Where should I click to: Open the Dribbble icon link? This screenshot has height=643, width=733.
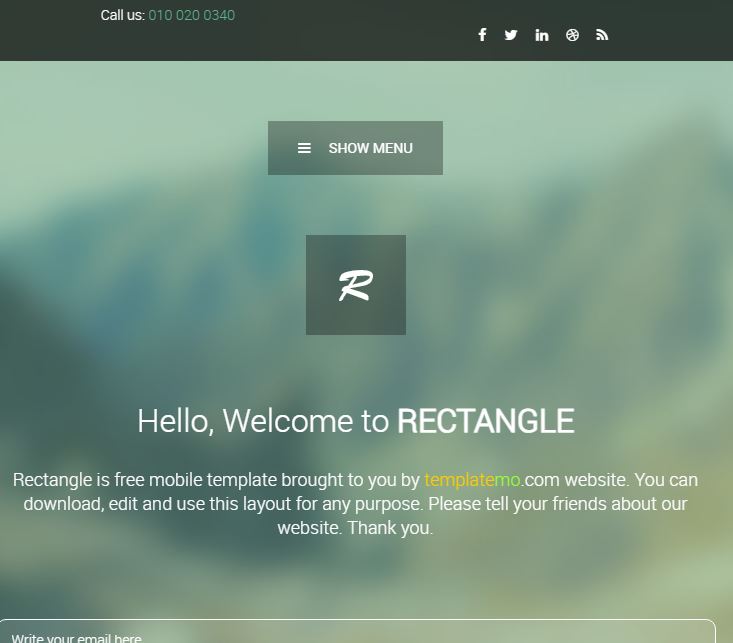[572, 35]
